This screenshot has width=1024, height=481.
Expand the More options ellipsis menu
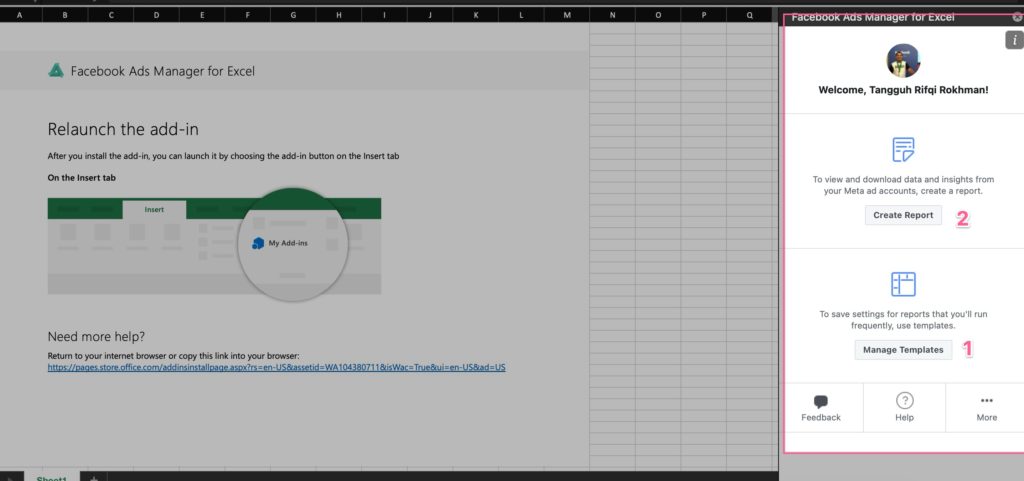coord(986,401)
